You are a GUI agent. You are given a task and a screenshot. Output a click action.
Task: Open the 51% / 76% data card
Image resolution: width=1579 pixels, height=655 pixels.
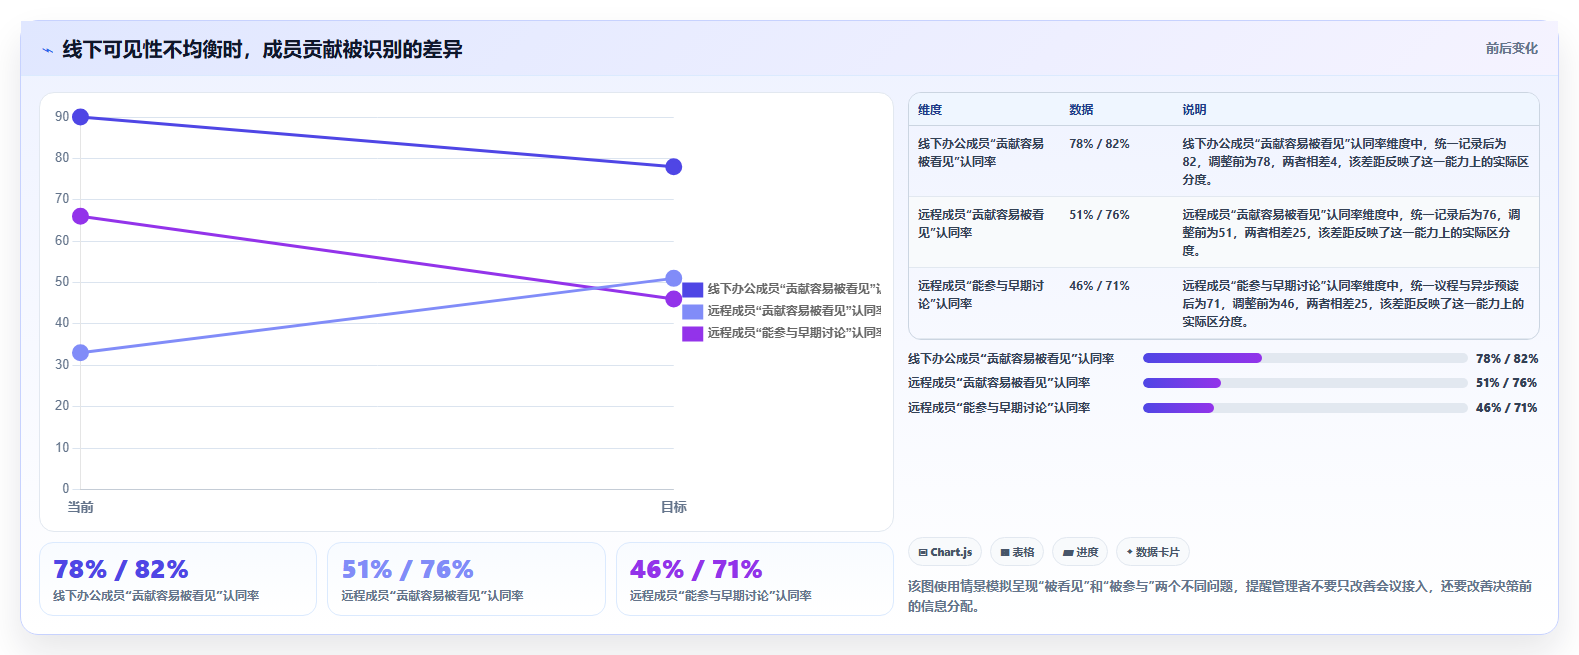466,579
